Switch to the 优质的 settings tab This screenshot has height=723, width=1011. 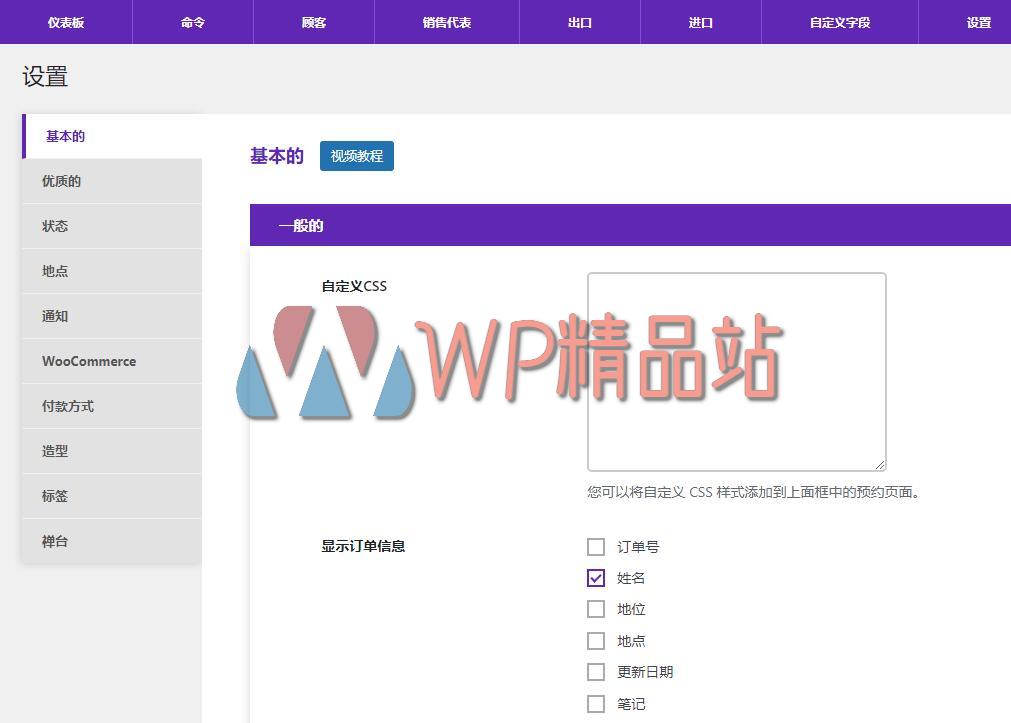coord(111,181)
